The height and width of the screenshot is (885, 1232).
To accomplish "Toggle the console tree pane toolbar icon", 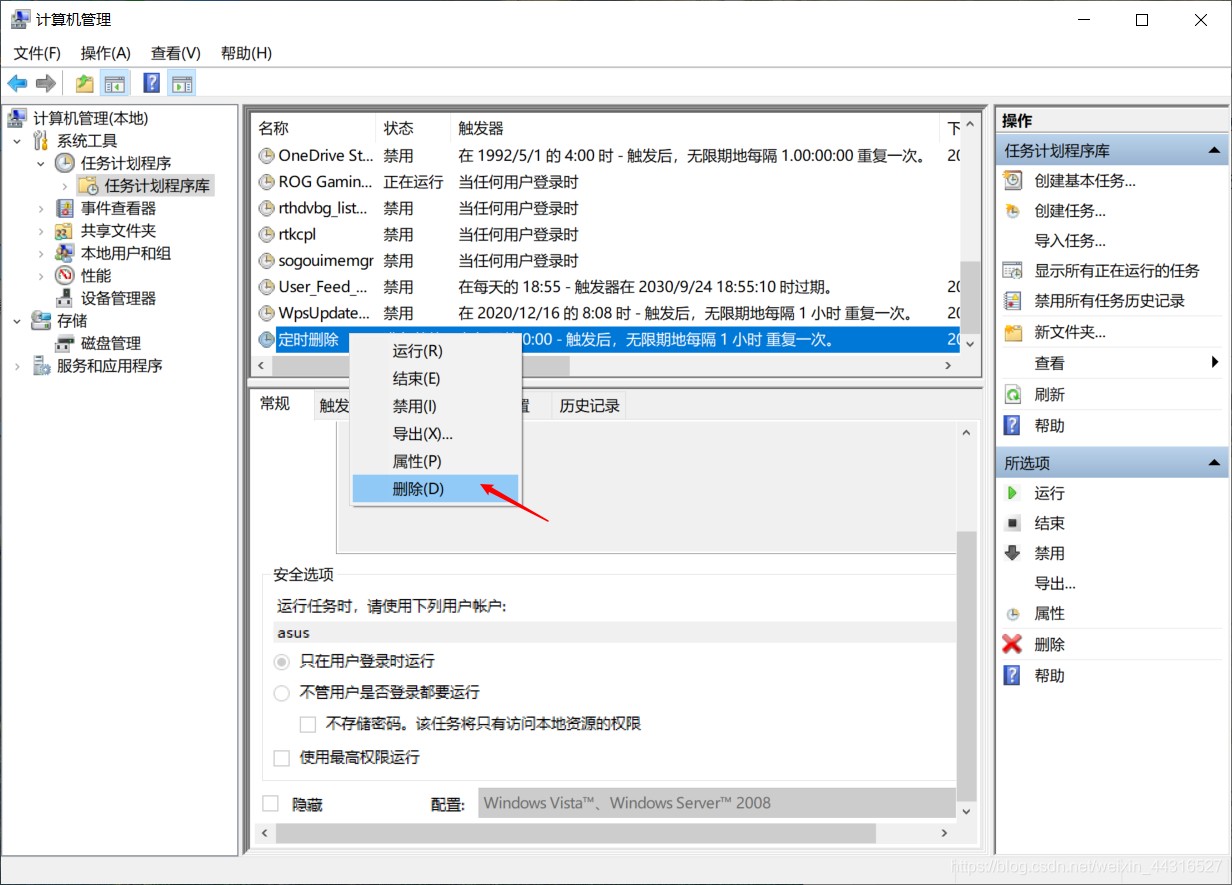I will click(116, 83).
